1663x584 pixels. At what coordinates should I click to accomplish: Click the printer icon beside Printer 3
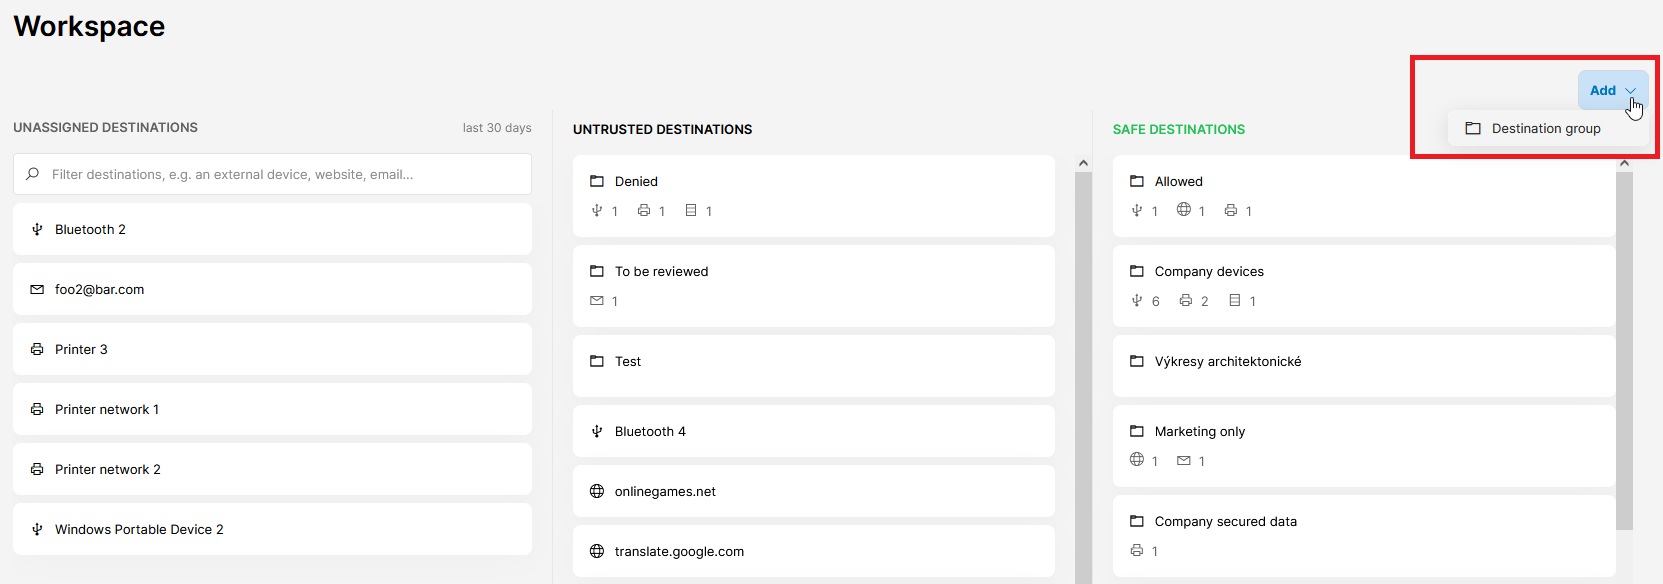[x=37, y=349]
